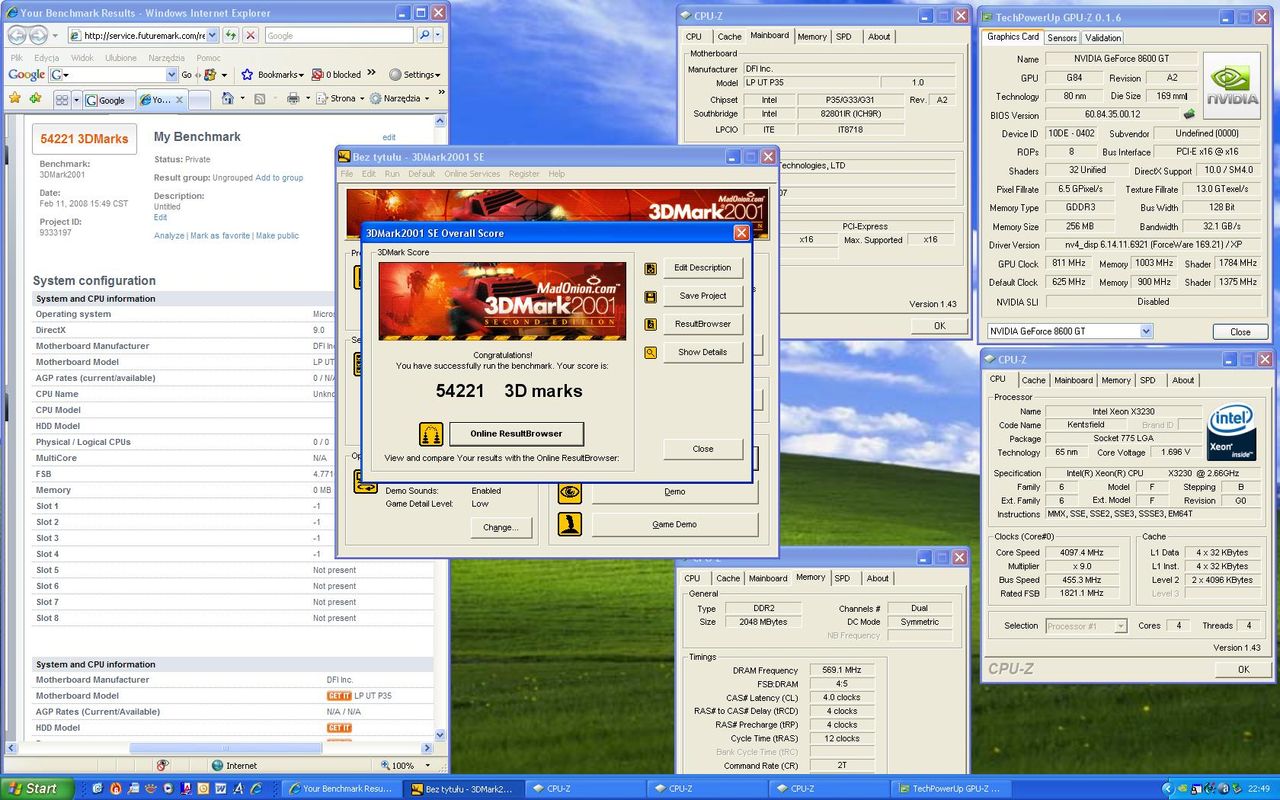Click IE Print icon

coord(293,98)
